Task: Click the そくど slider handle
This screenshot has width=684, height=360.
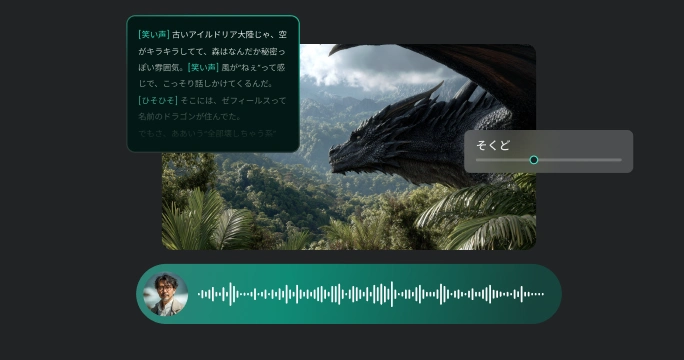Action: [534, 160]
